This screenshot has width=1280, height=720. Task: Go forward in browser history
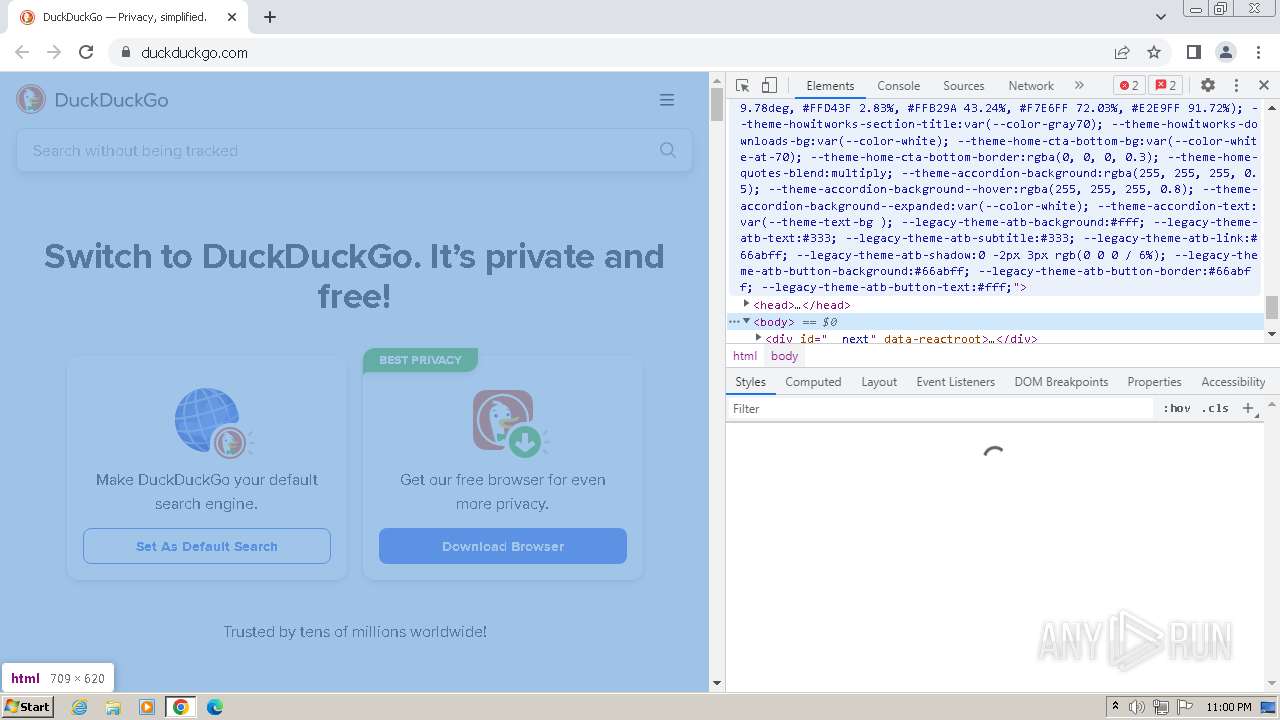coord(54,52)
